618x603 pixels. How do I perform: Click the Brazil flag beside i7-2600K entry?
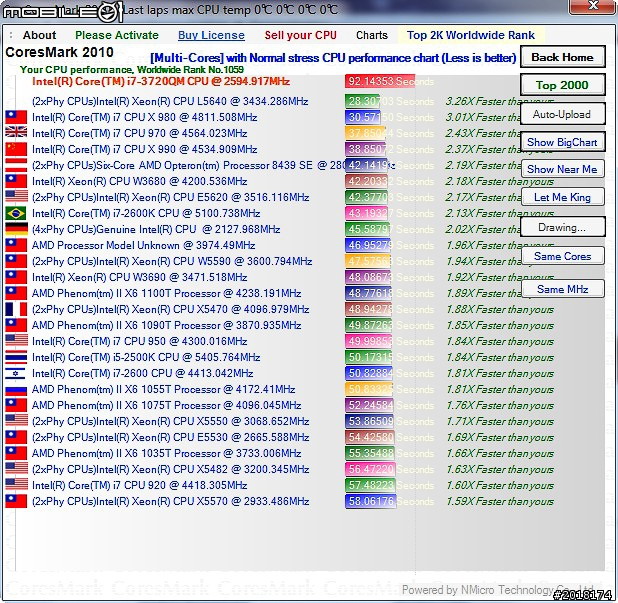[15, 213]
